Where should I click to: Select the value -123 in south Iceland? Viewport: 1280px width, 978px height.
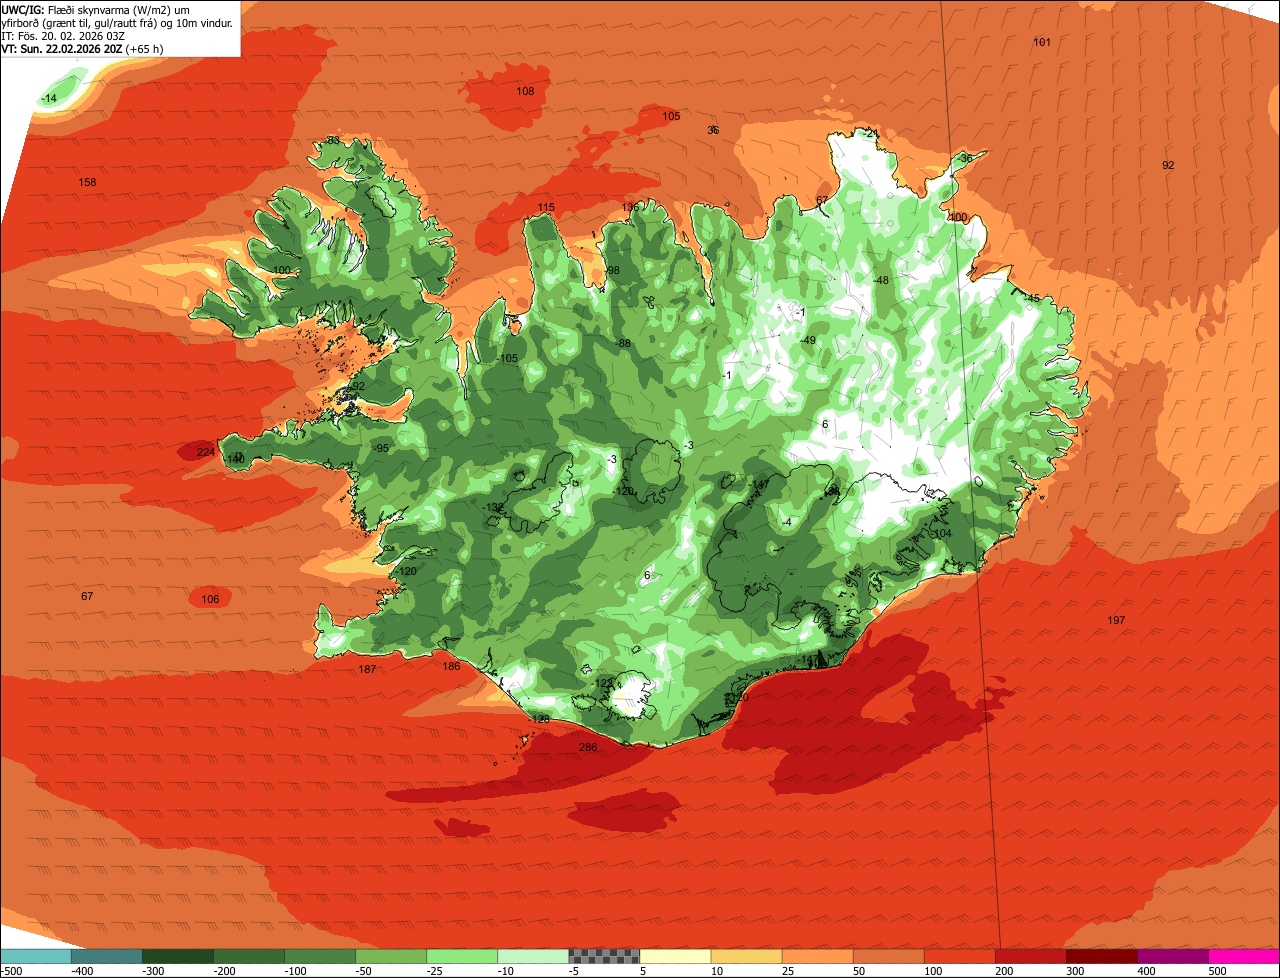click(603, 683)
